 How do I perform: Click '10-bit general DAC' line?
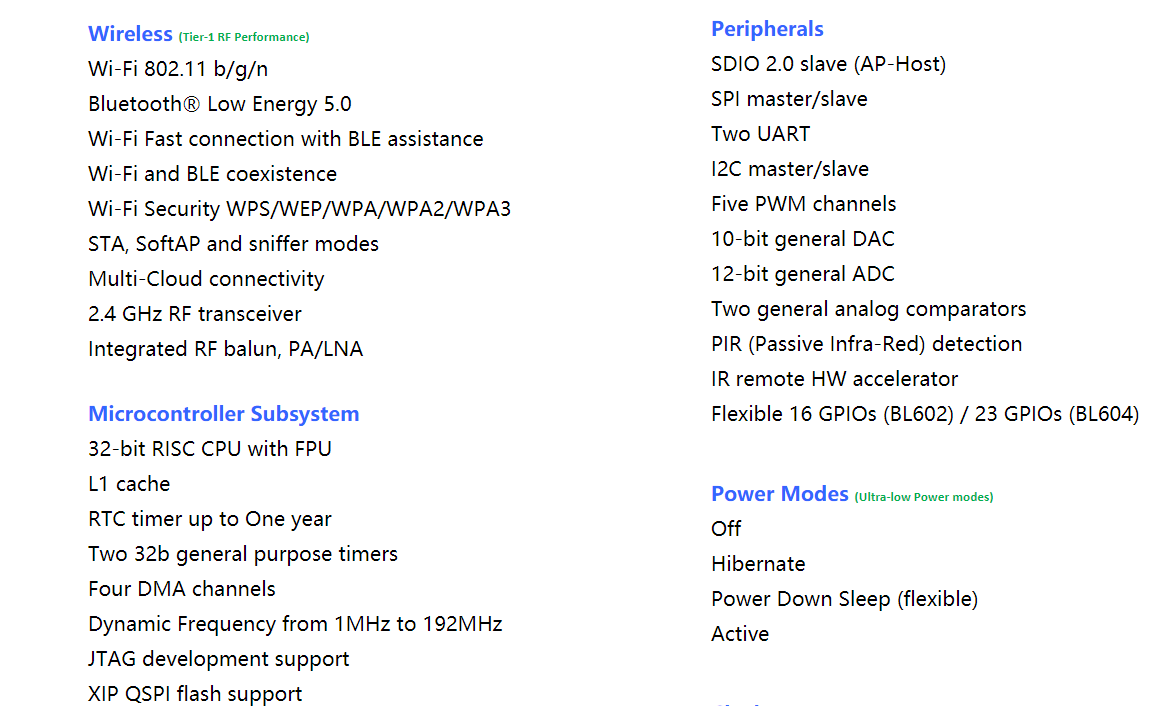[x=803, y=238]
